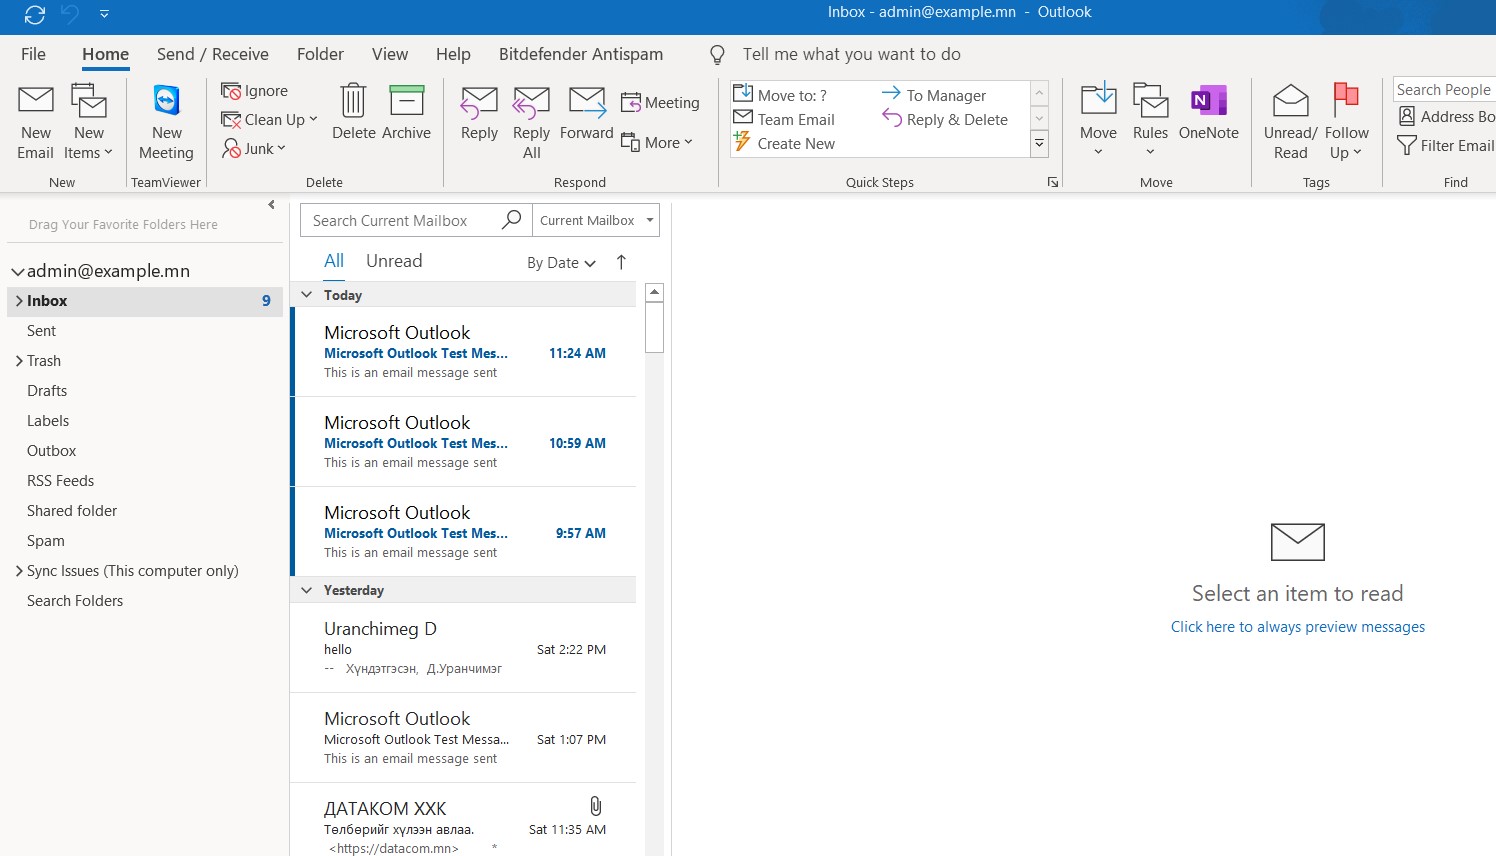This screenshot has width=1496, height=856.
Task: Select Search Folders
Action: pos(75,601)
